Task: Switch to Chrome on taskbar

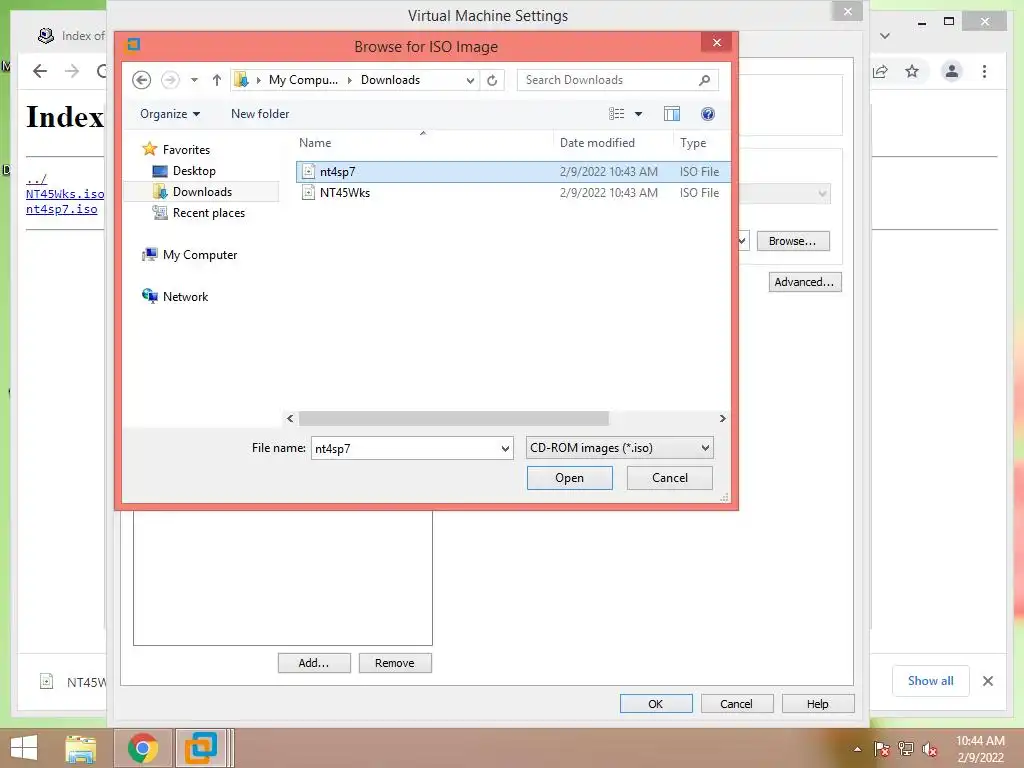Action: click(x=143, y=748)
